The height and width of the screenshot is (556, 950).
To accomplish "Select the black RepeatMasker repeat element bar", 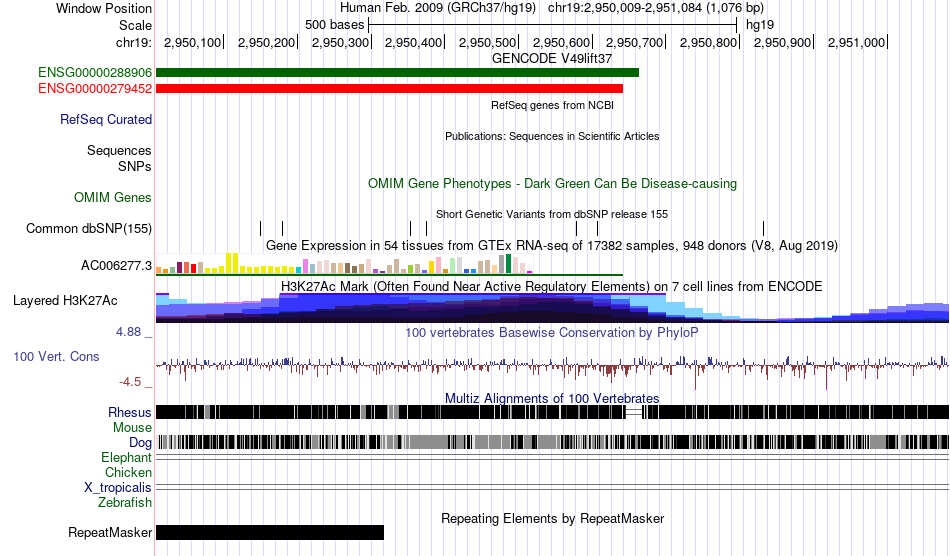I will [x=270, y=532].
